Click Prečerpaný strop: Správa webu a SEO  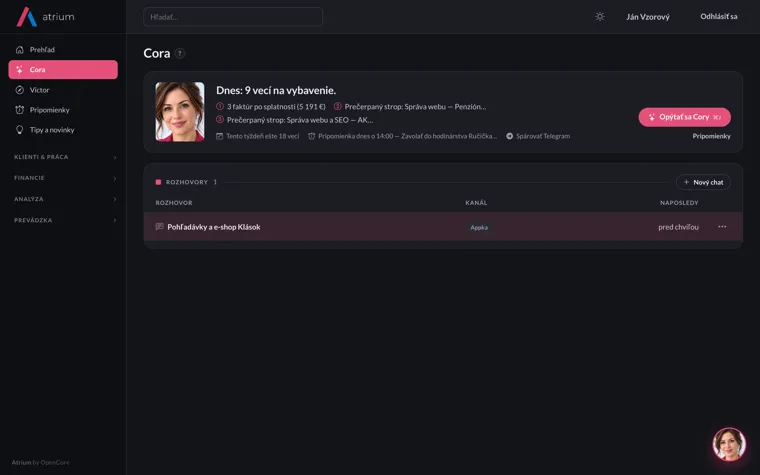coord(300,120)
